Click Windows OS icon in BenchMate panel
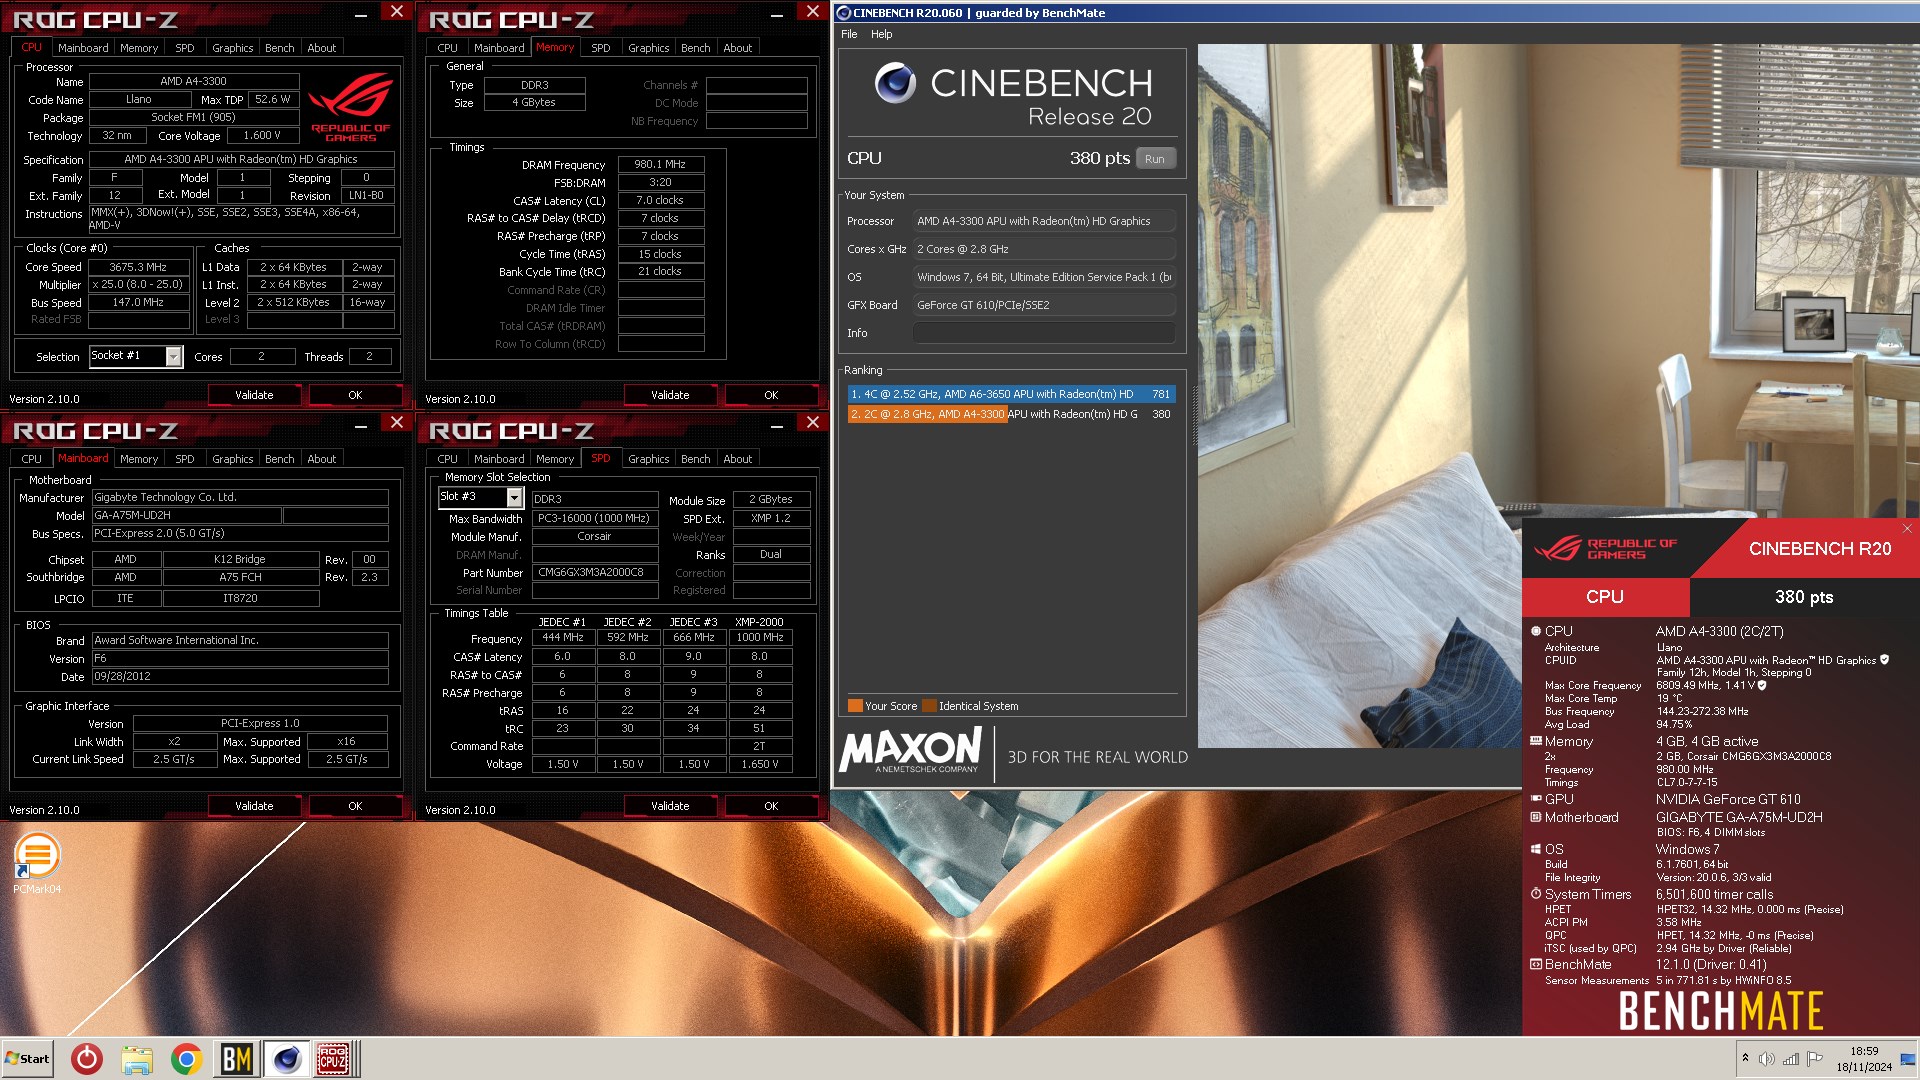 click(x=1536, y=849)
